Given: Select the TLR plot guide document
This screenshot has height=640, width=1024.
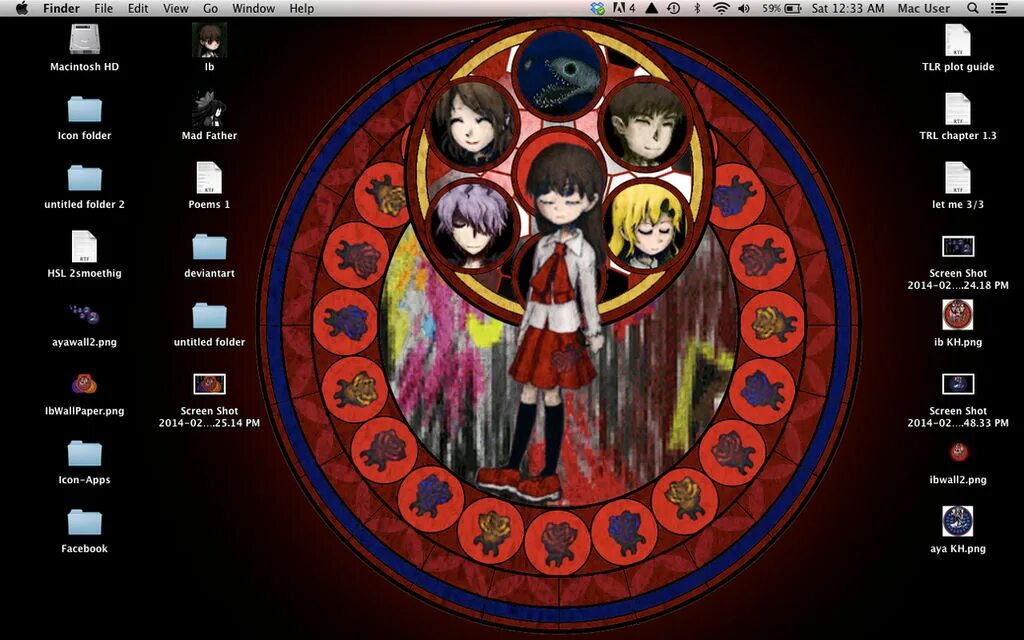Looking at the screenshot, I should coord(958,39).
